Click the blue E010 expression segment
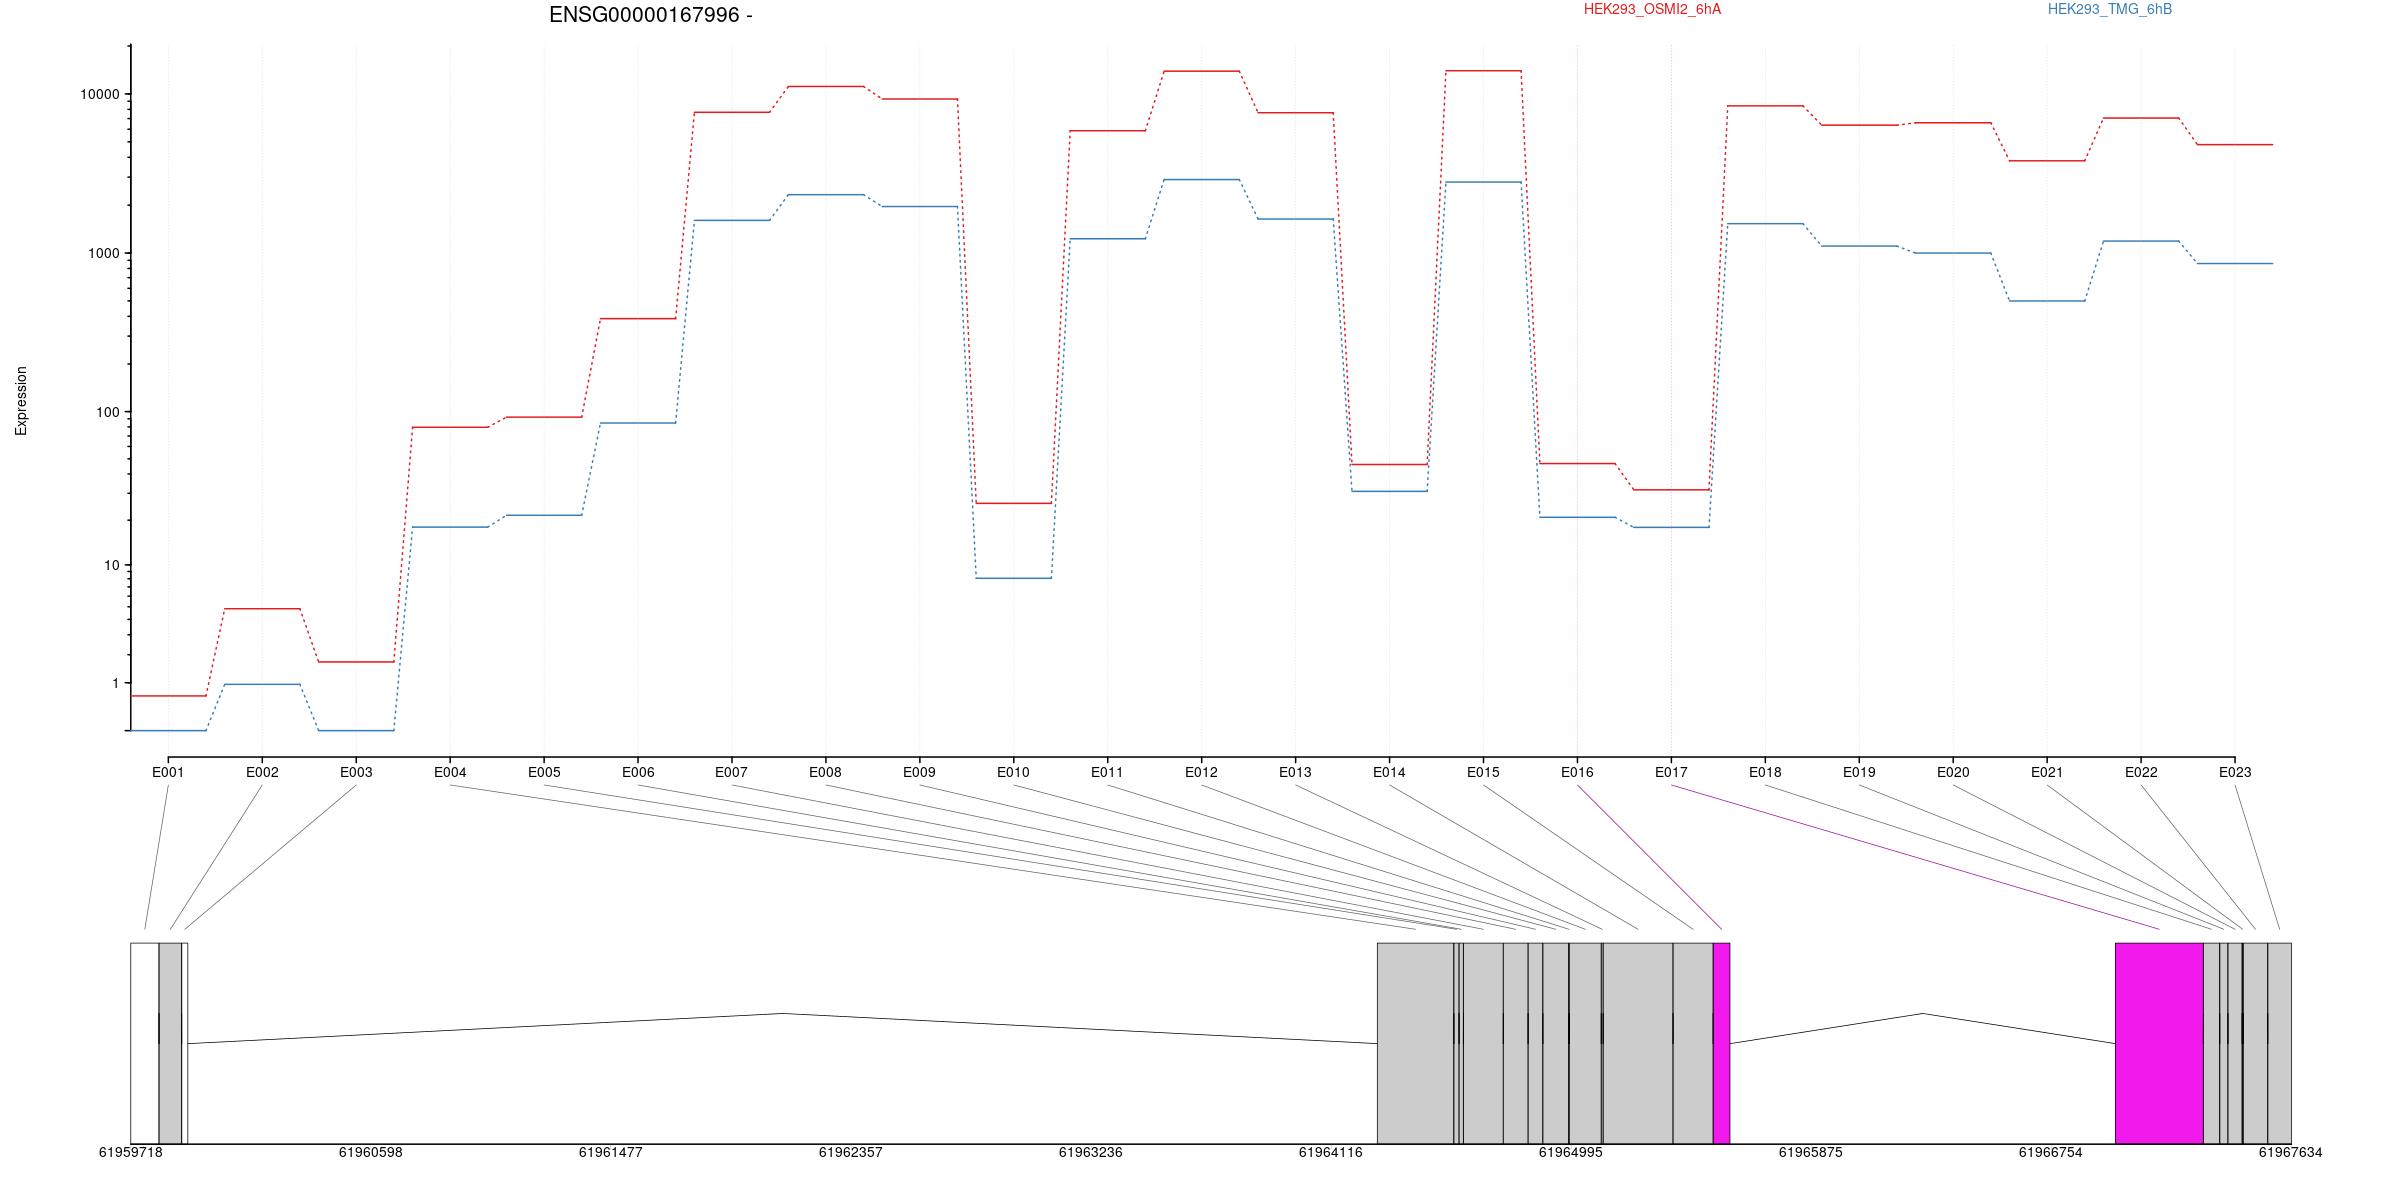 [x=1013, y=578]
